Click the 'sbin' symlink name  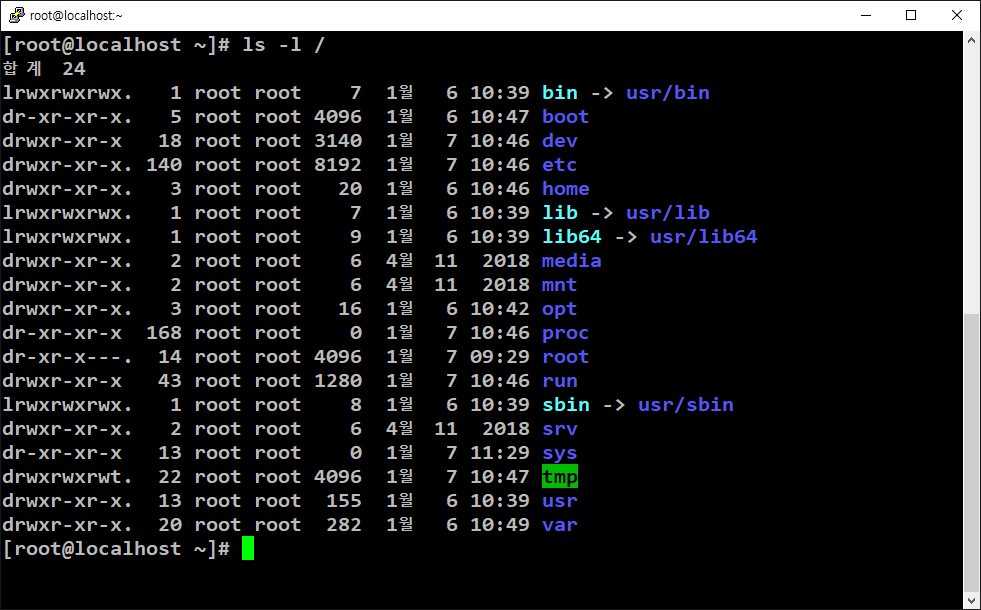pos(565,405)
